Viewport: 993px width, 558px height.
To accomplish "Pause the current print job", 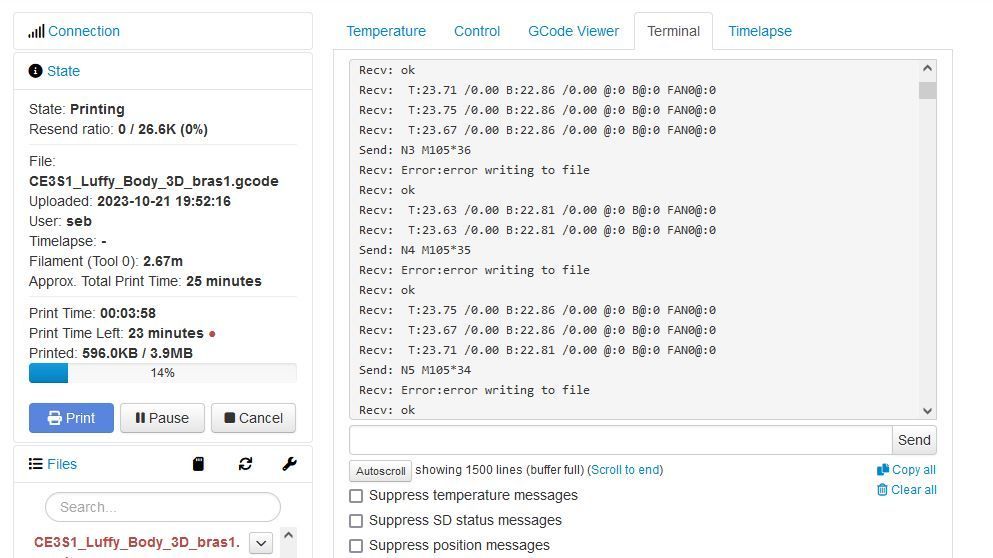I will pyautogui.click(x=162, y=418).
